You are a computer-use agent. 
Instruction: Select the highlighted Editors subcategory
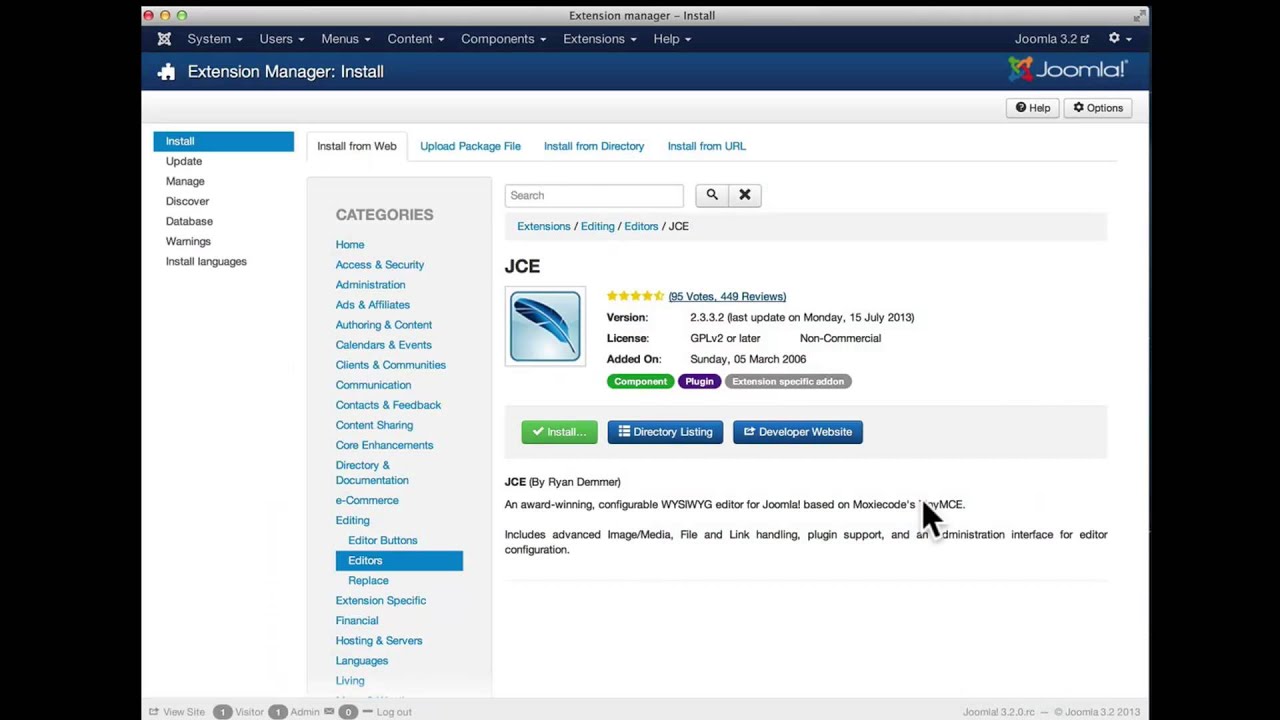click(x=399, y=560)
